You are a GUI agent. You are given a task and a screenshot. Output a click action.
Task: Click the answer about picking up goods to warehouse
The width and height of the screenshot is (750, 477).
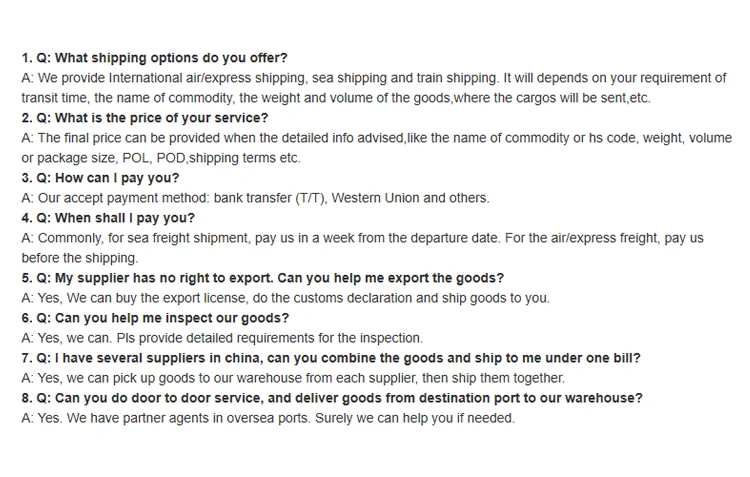click(x=293, y=378)
